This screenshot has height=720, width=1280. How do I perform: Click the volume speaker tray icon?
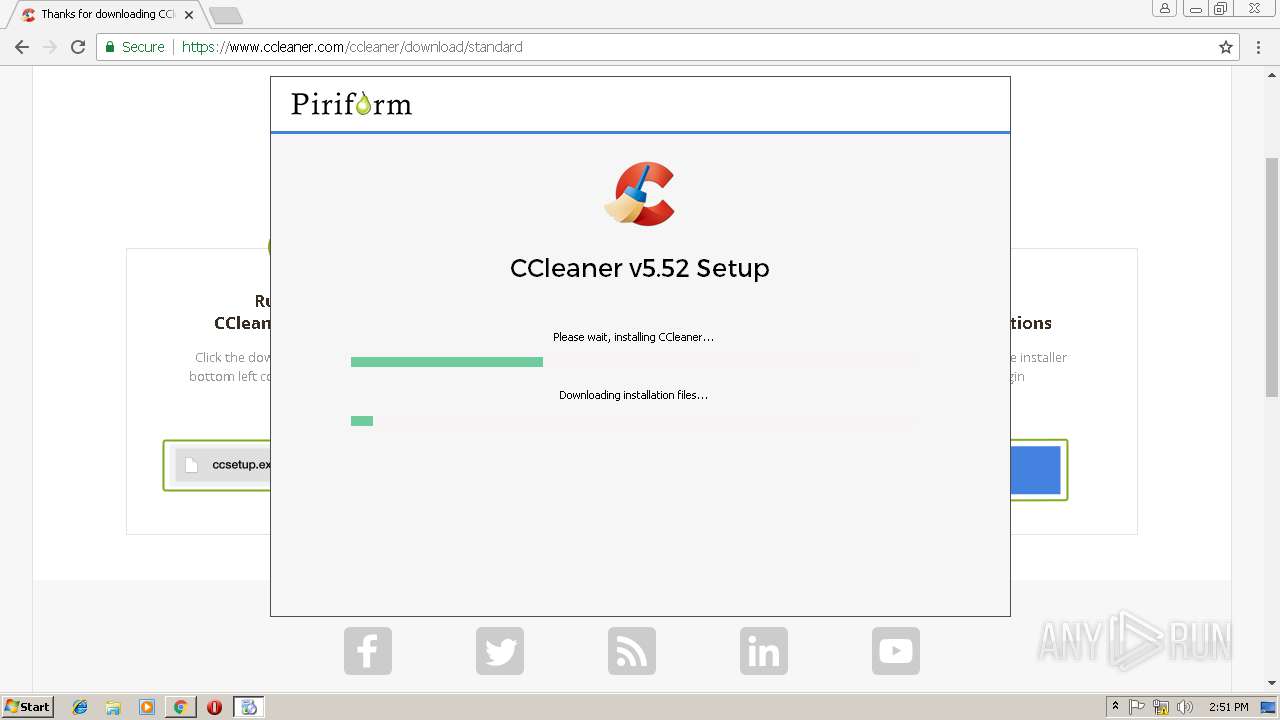1185,707
